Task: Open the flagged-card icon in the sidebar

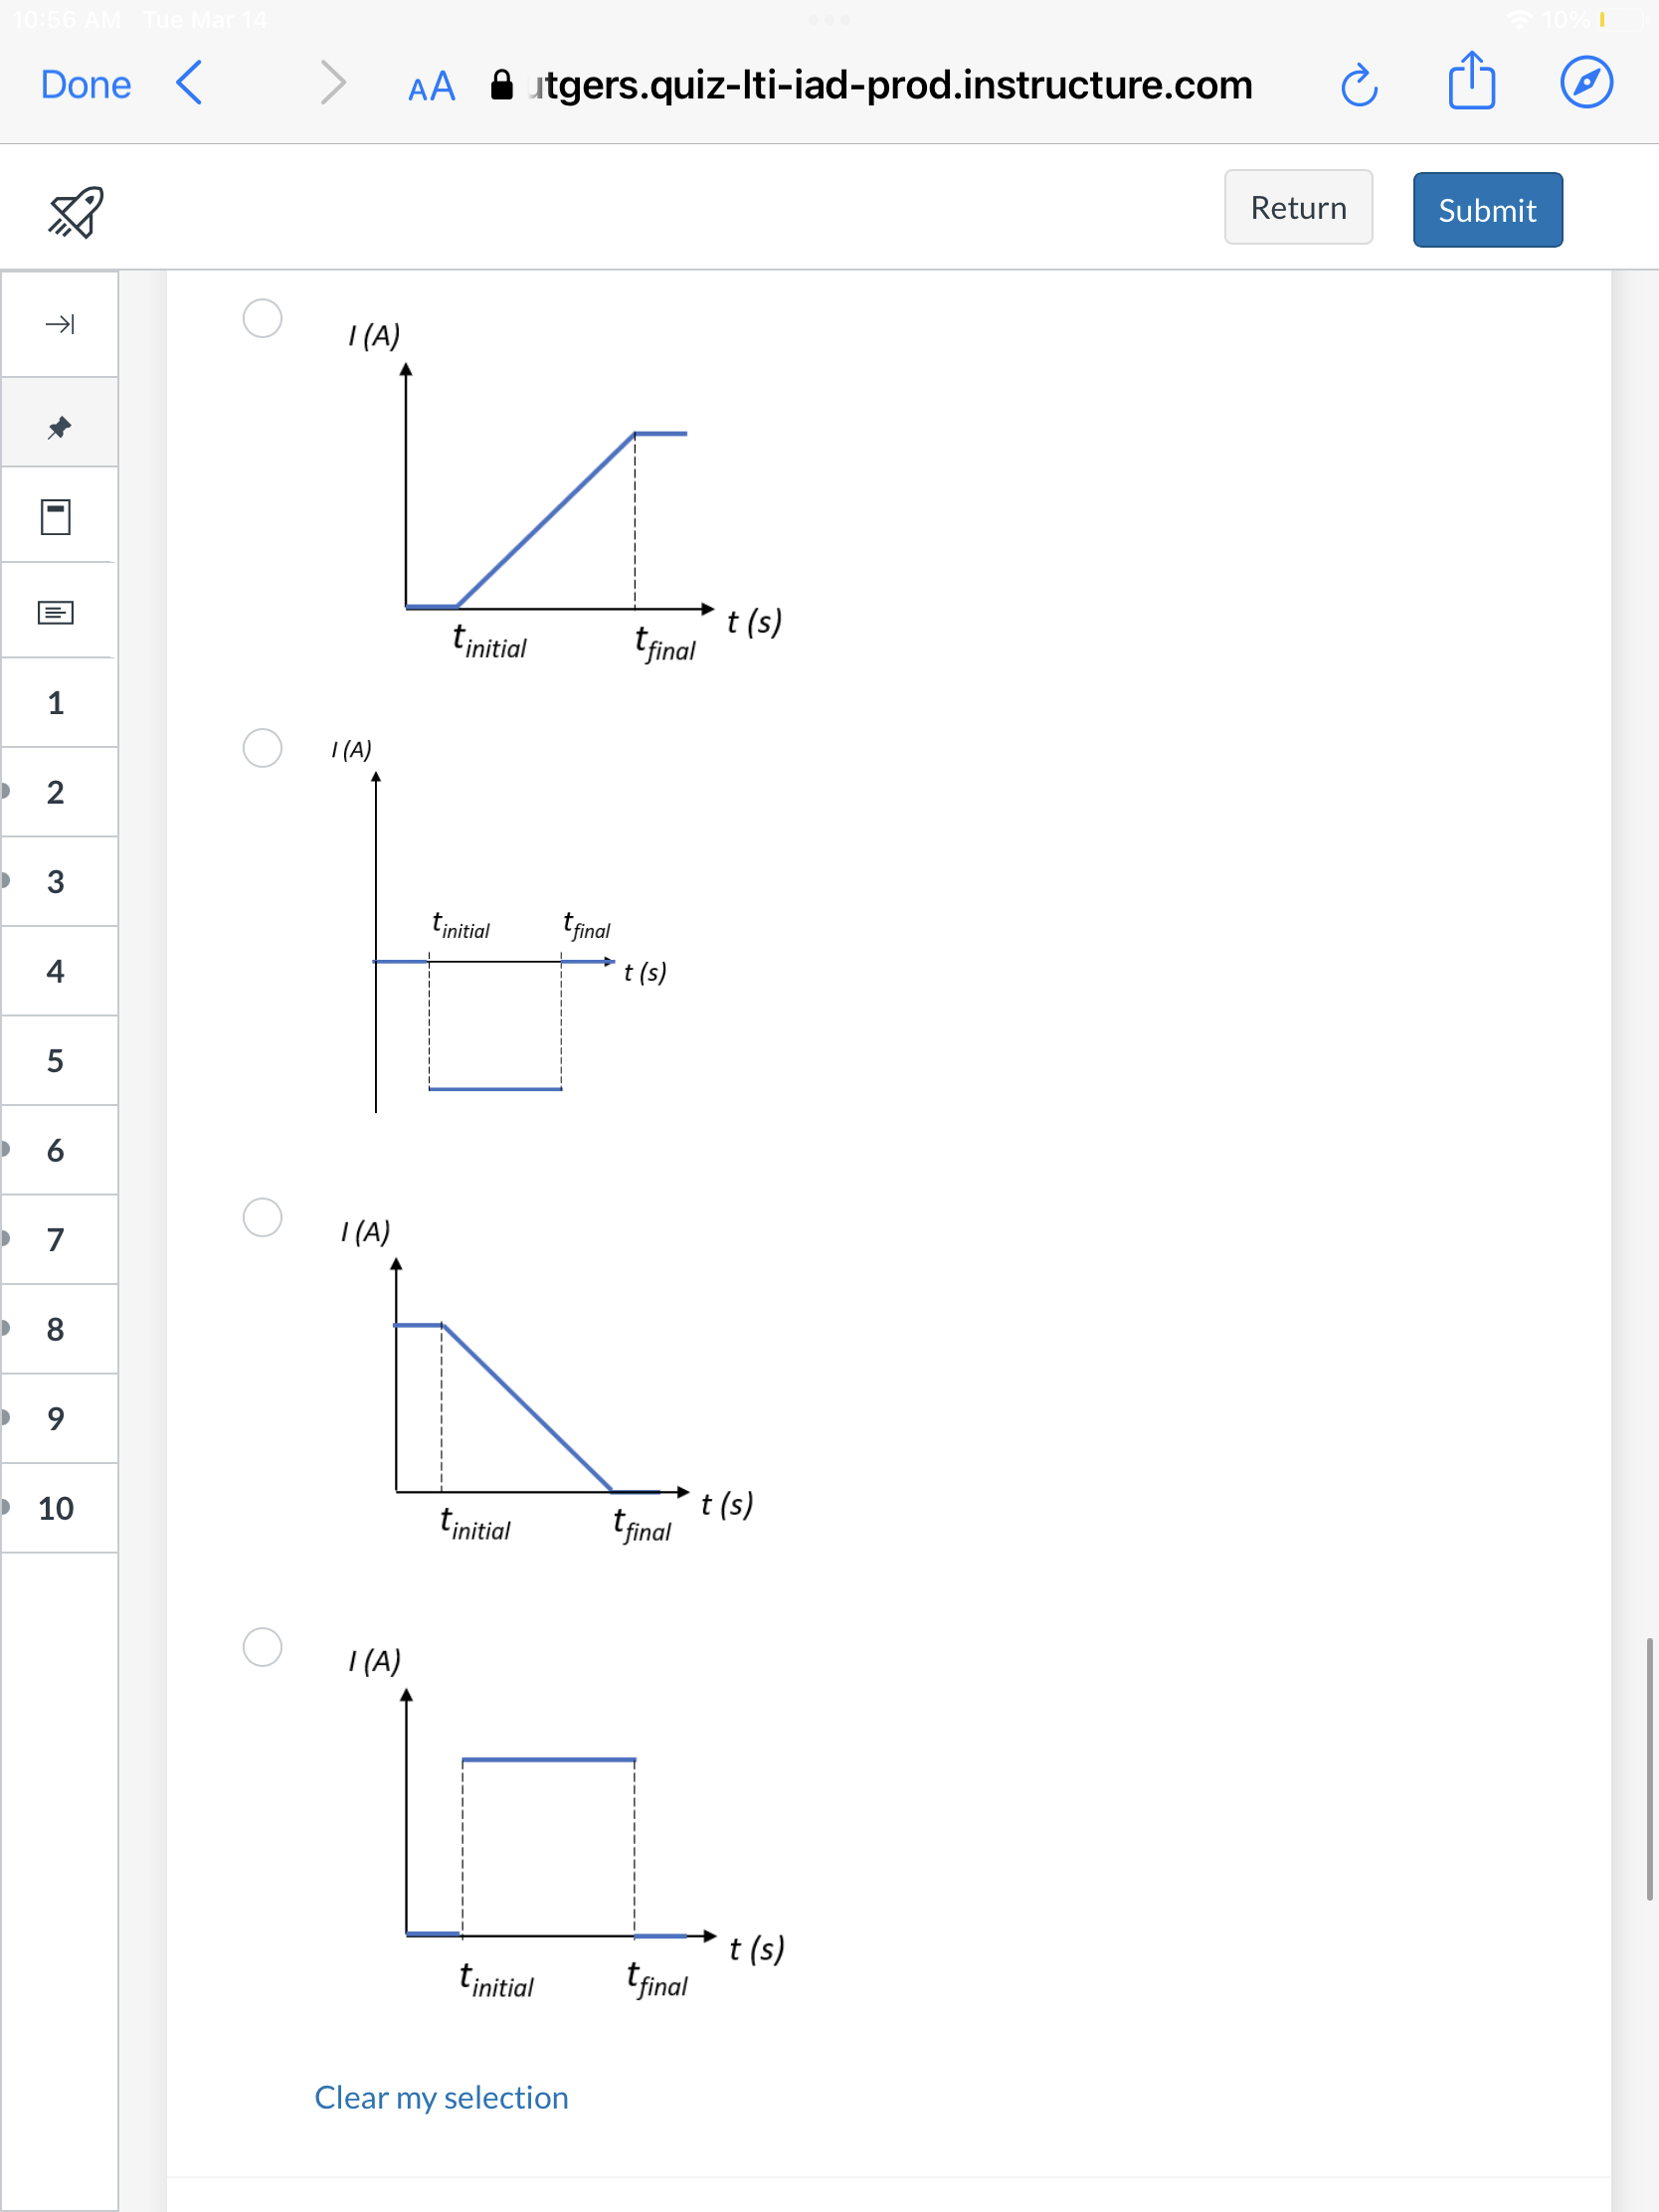Action: point(57,517)
